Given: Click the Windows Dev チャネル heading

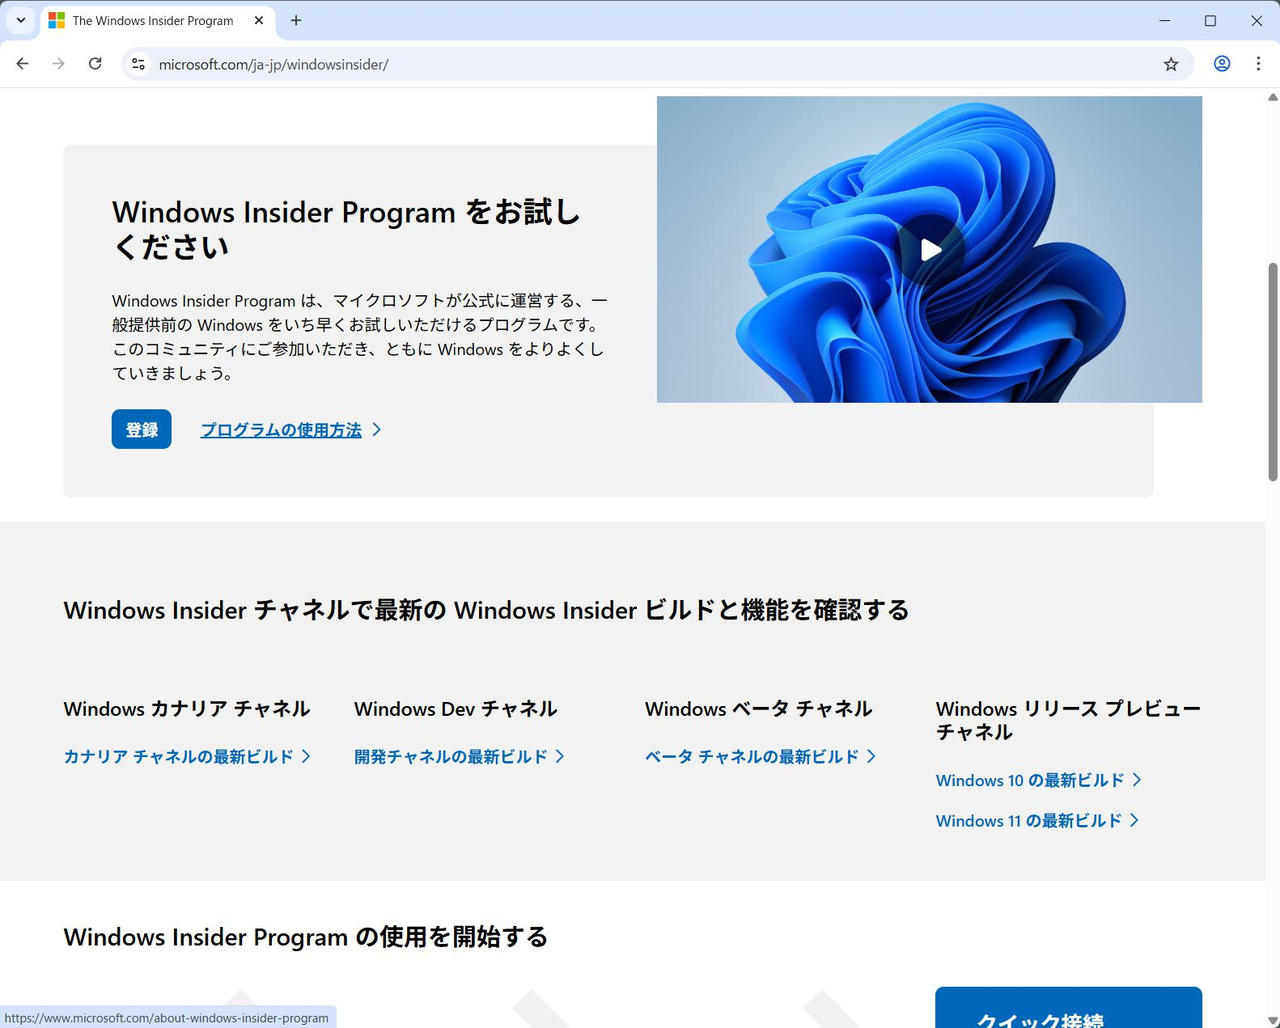Looking at the screenshot, I should [x=455, y=709].
